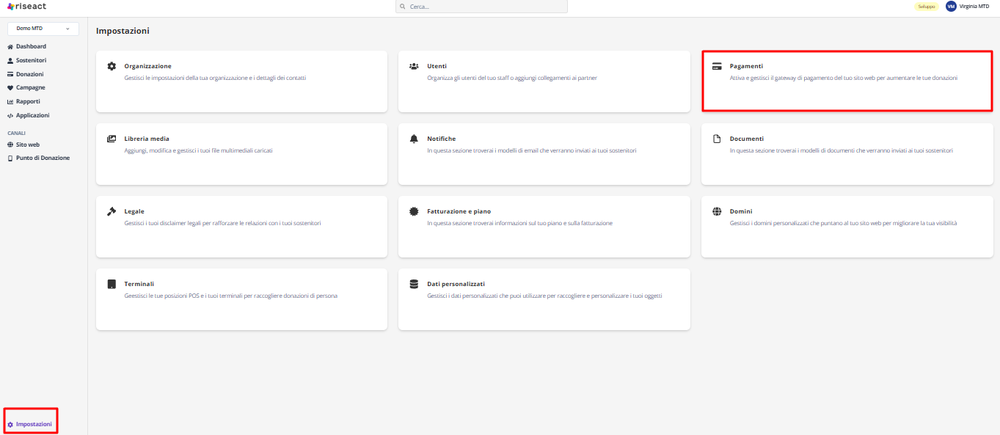Click the Cerca search field
The height and width of the screenshot is (435, 1000).
pos(482,6)
